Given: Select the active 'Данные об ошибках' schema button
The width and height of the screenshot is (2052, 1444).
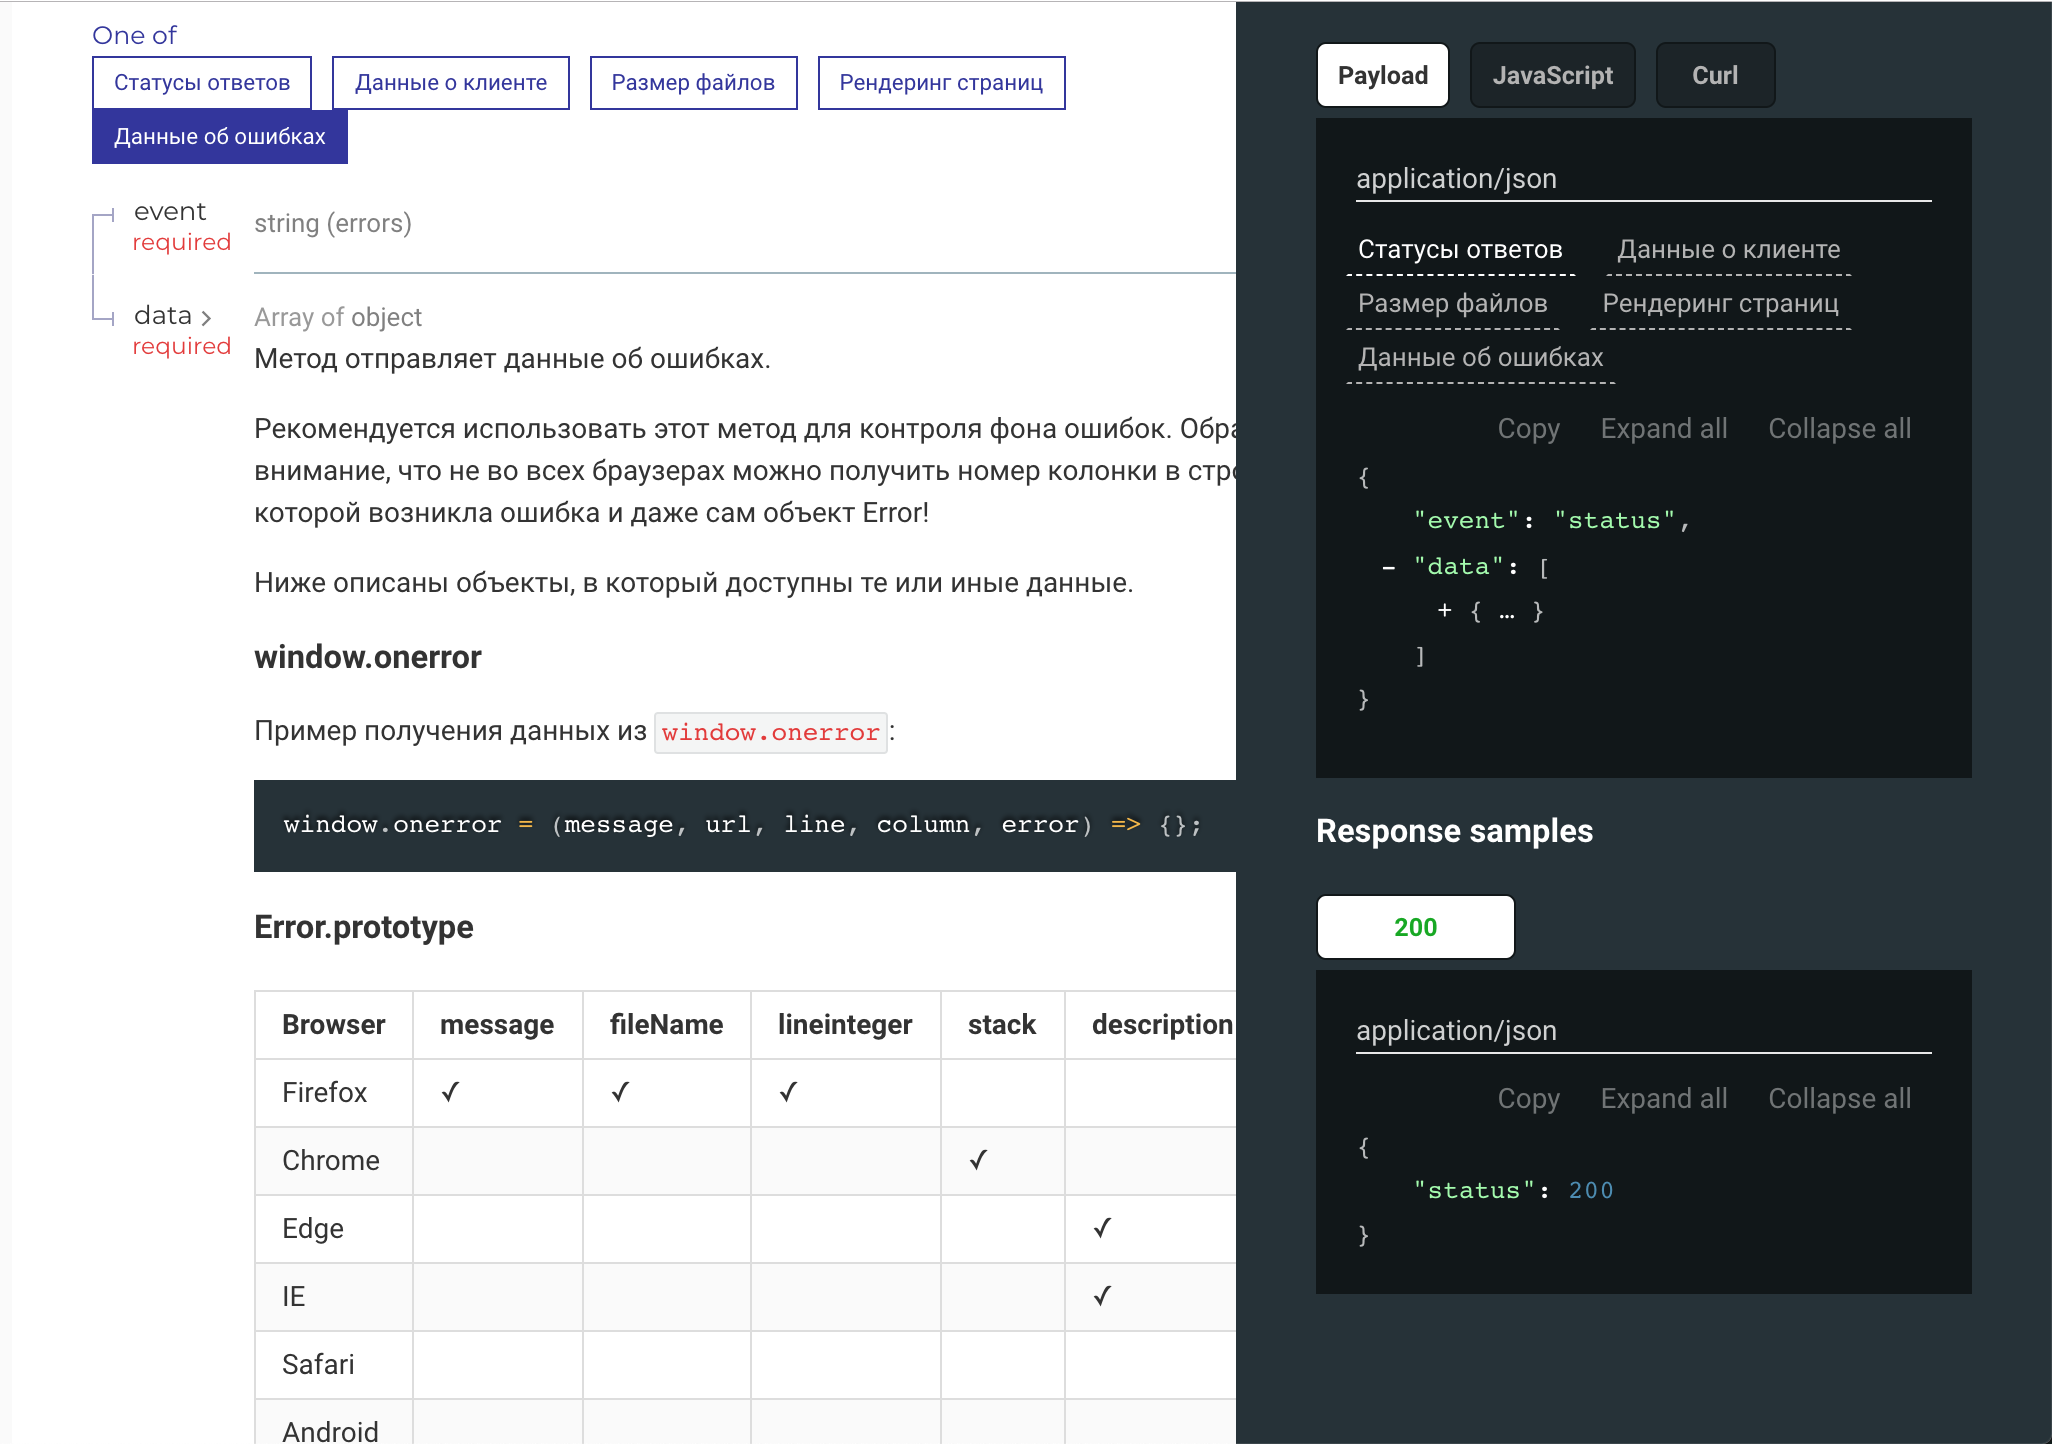Looking at the screenshot, I should (220, 137).
